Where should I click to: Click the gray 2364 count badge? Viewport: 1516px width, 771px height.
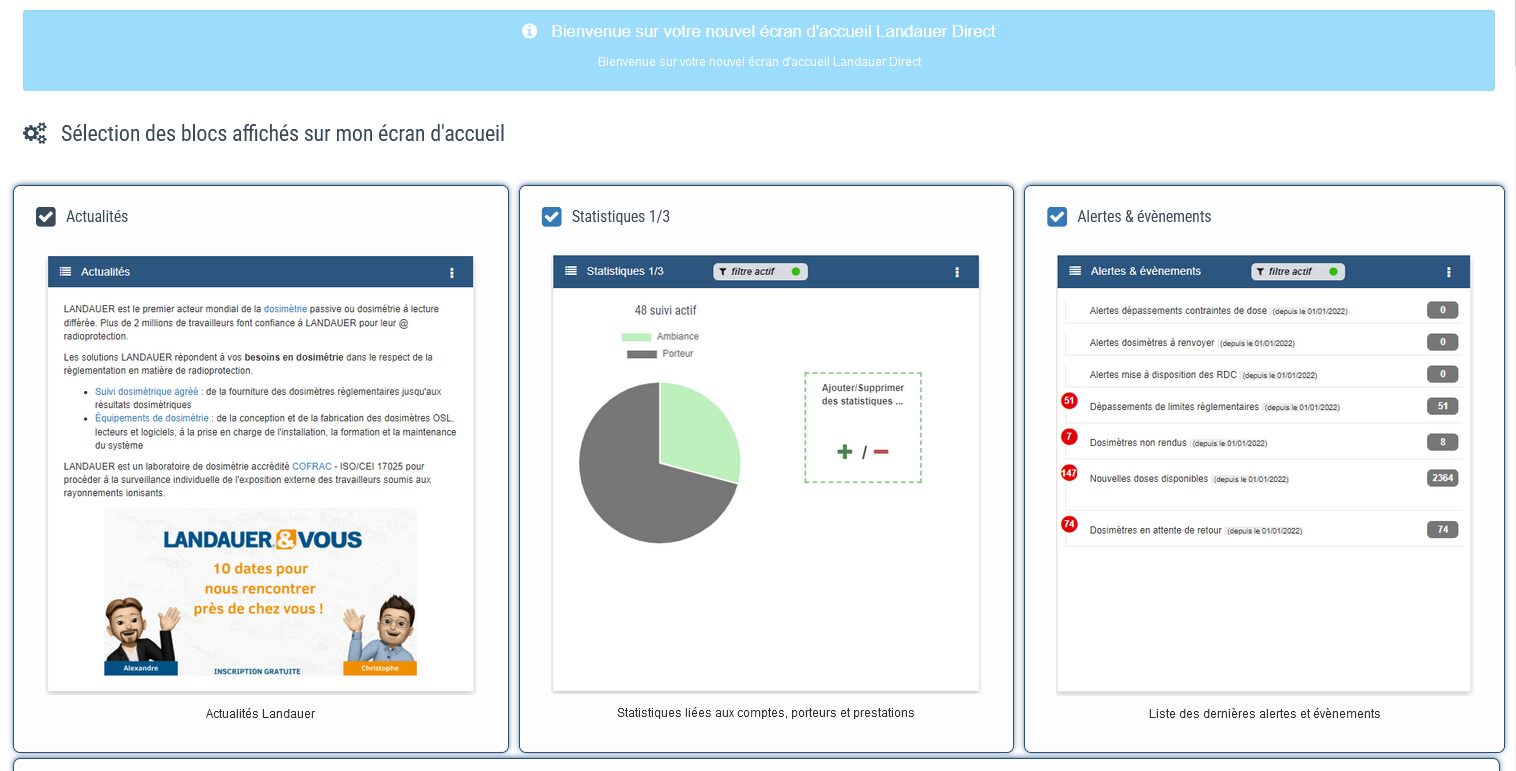click(x=1442, y=478)
